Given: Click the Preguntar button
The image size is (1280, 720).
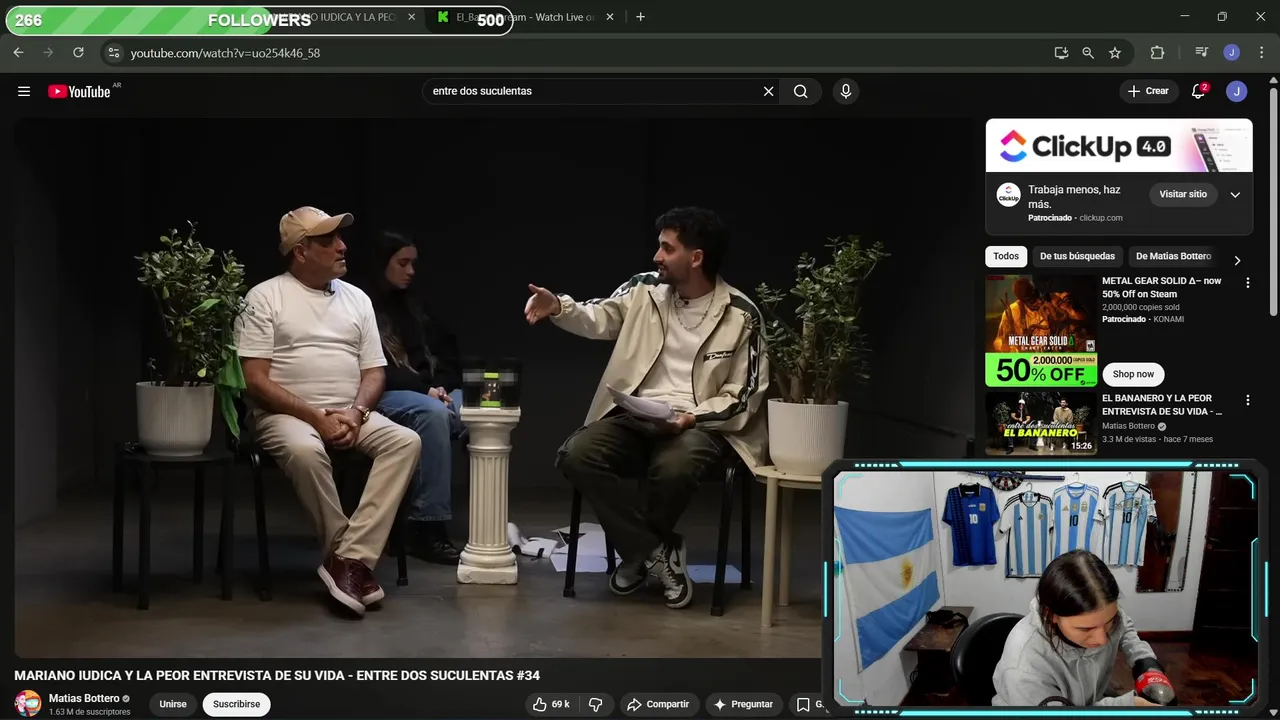Looking at the screenshot, I should (742, 704).
